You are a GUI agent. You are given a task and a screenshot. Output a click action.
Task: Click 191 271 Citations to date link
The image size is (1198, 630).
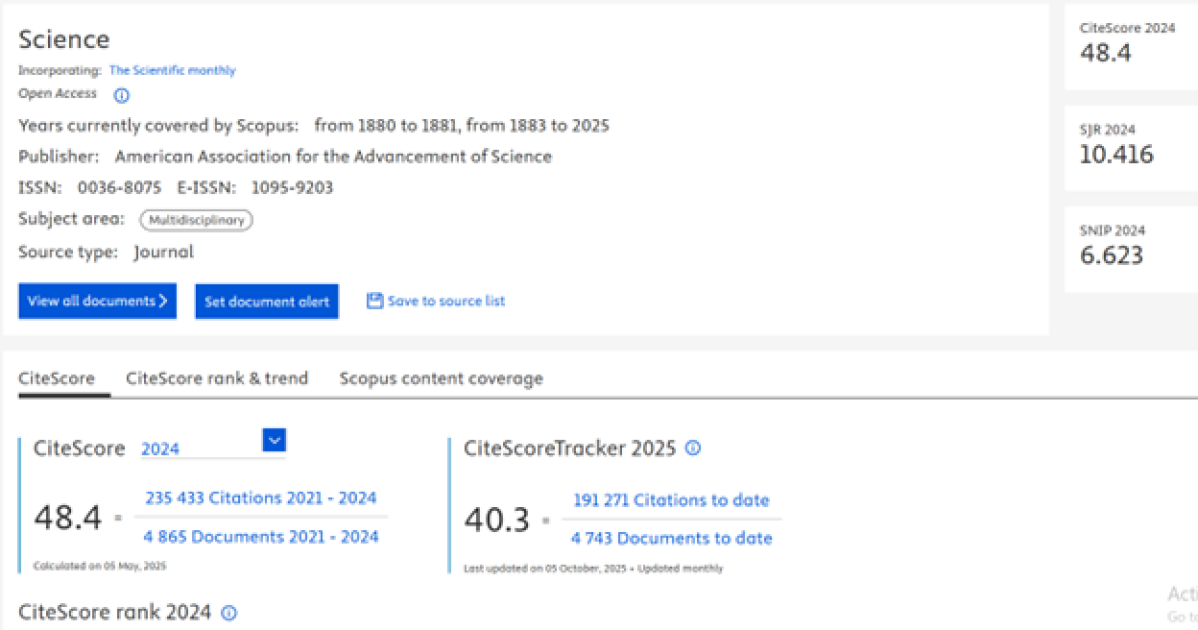tap(671, 500)
